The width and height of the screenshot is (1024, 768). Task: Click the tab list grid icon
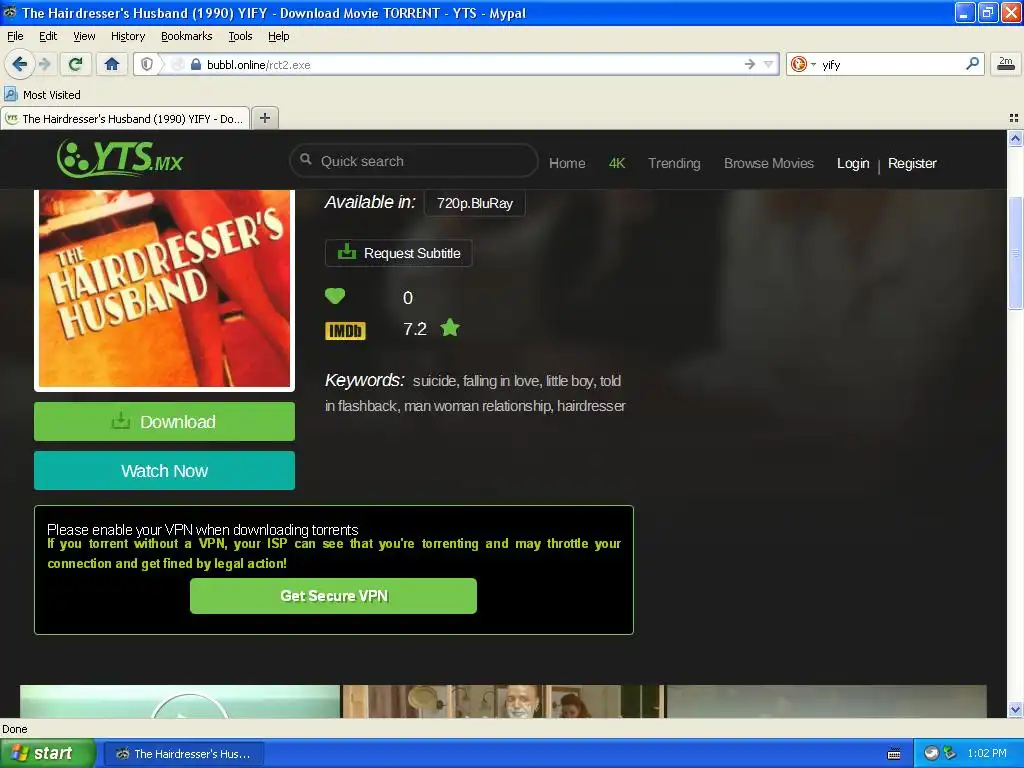coord(1014,118)
